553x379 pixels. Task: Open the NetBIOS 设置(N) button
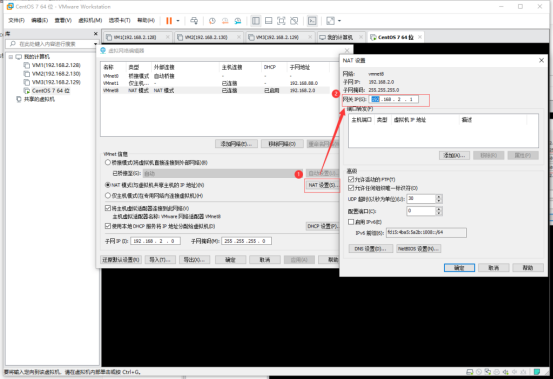point(419,249)
